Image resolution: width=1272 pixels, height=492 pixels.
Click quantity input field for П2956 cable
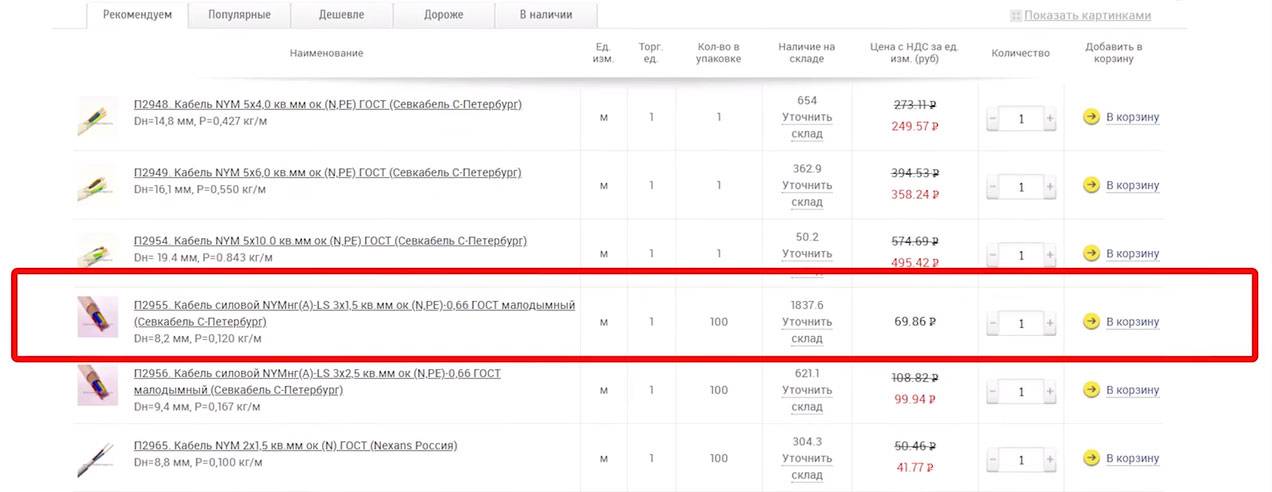pos(1021,392)
